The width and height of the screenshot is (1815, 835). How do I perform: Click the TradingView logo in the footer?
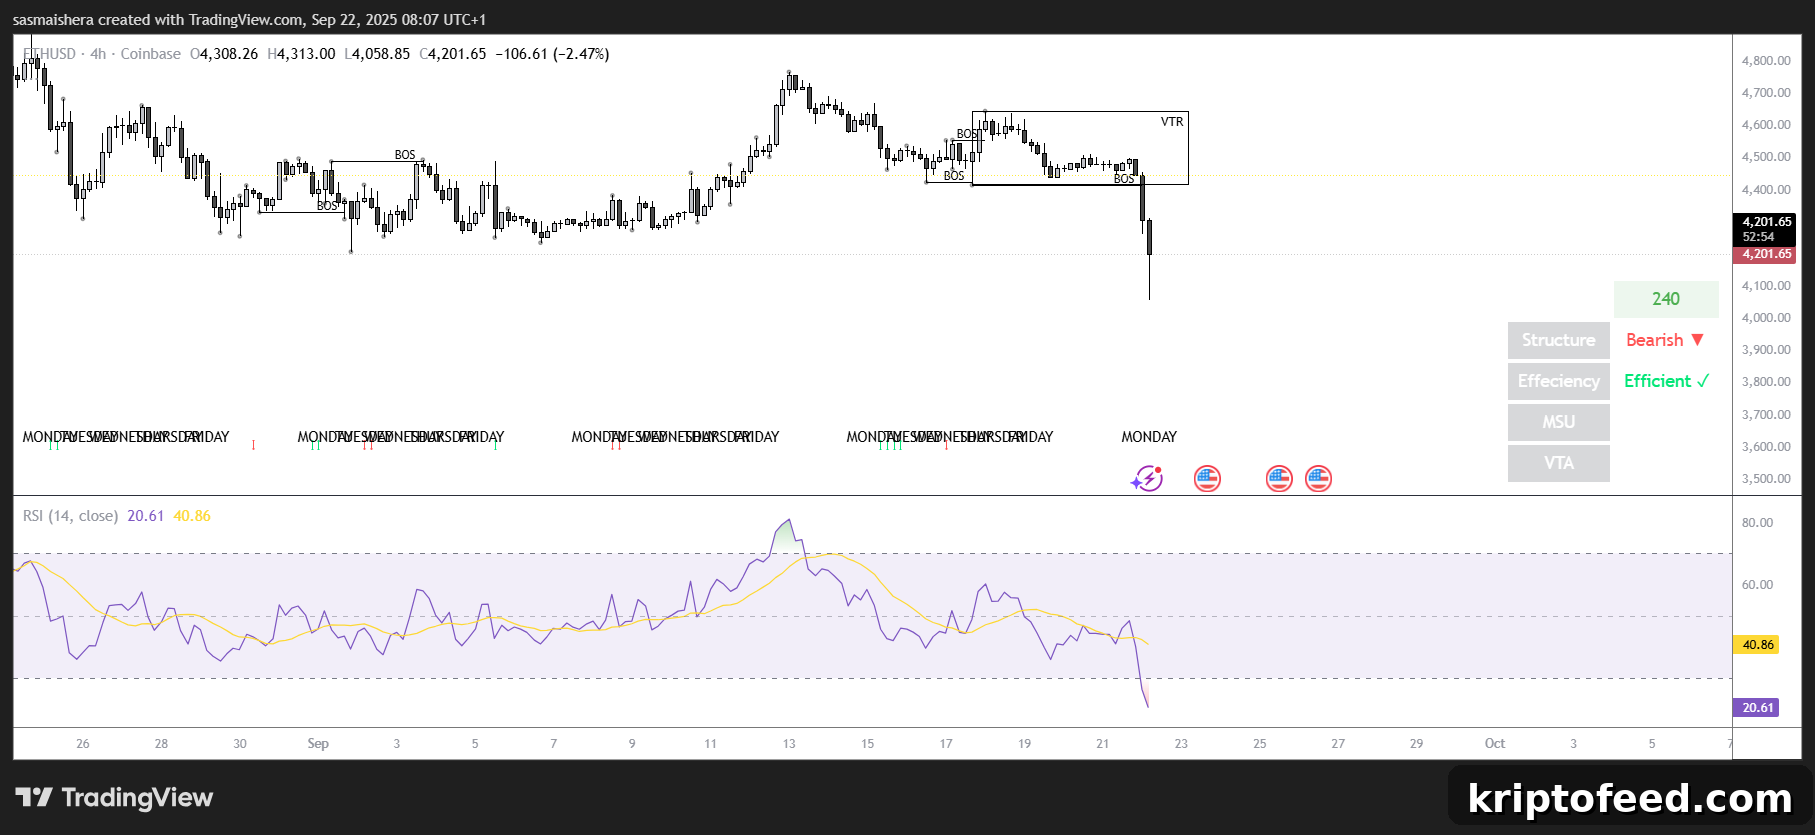[x=114, y=797]
